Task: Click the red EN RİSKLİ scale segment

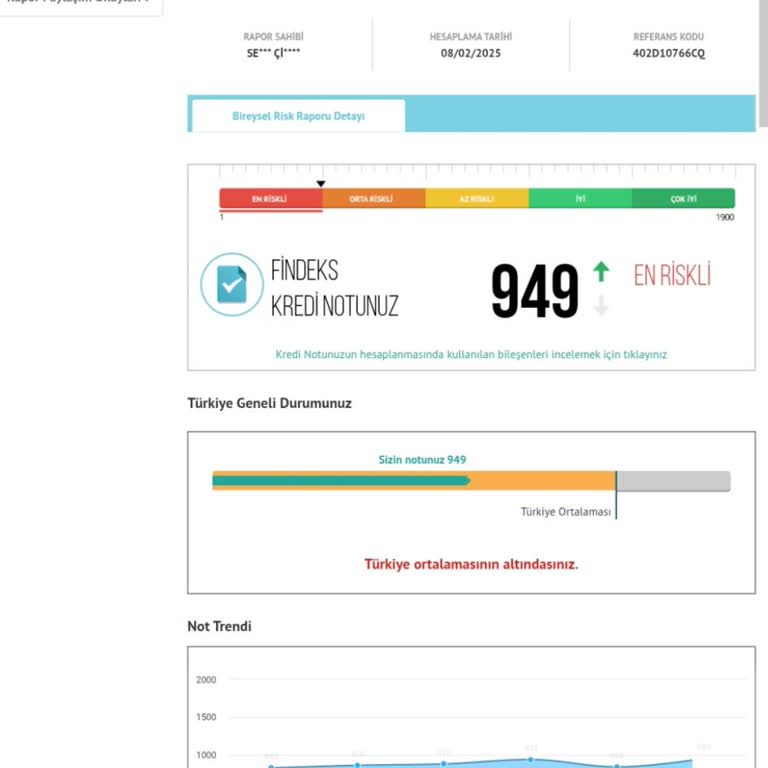Action: point(271,198)
